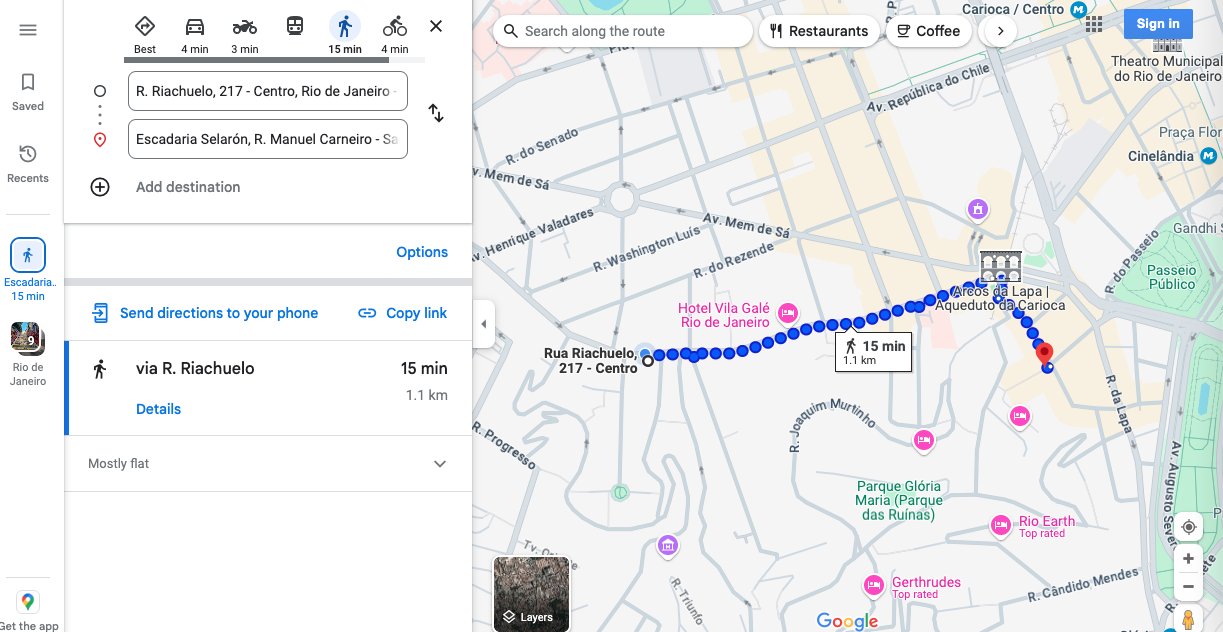
Task: Click Search along the route field
Action: (x=624, y=31)
